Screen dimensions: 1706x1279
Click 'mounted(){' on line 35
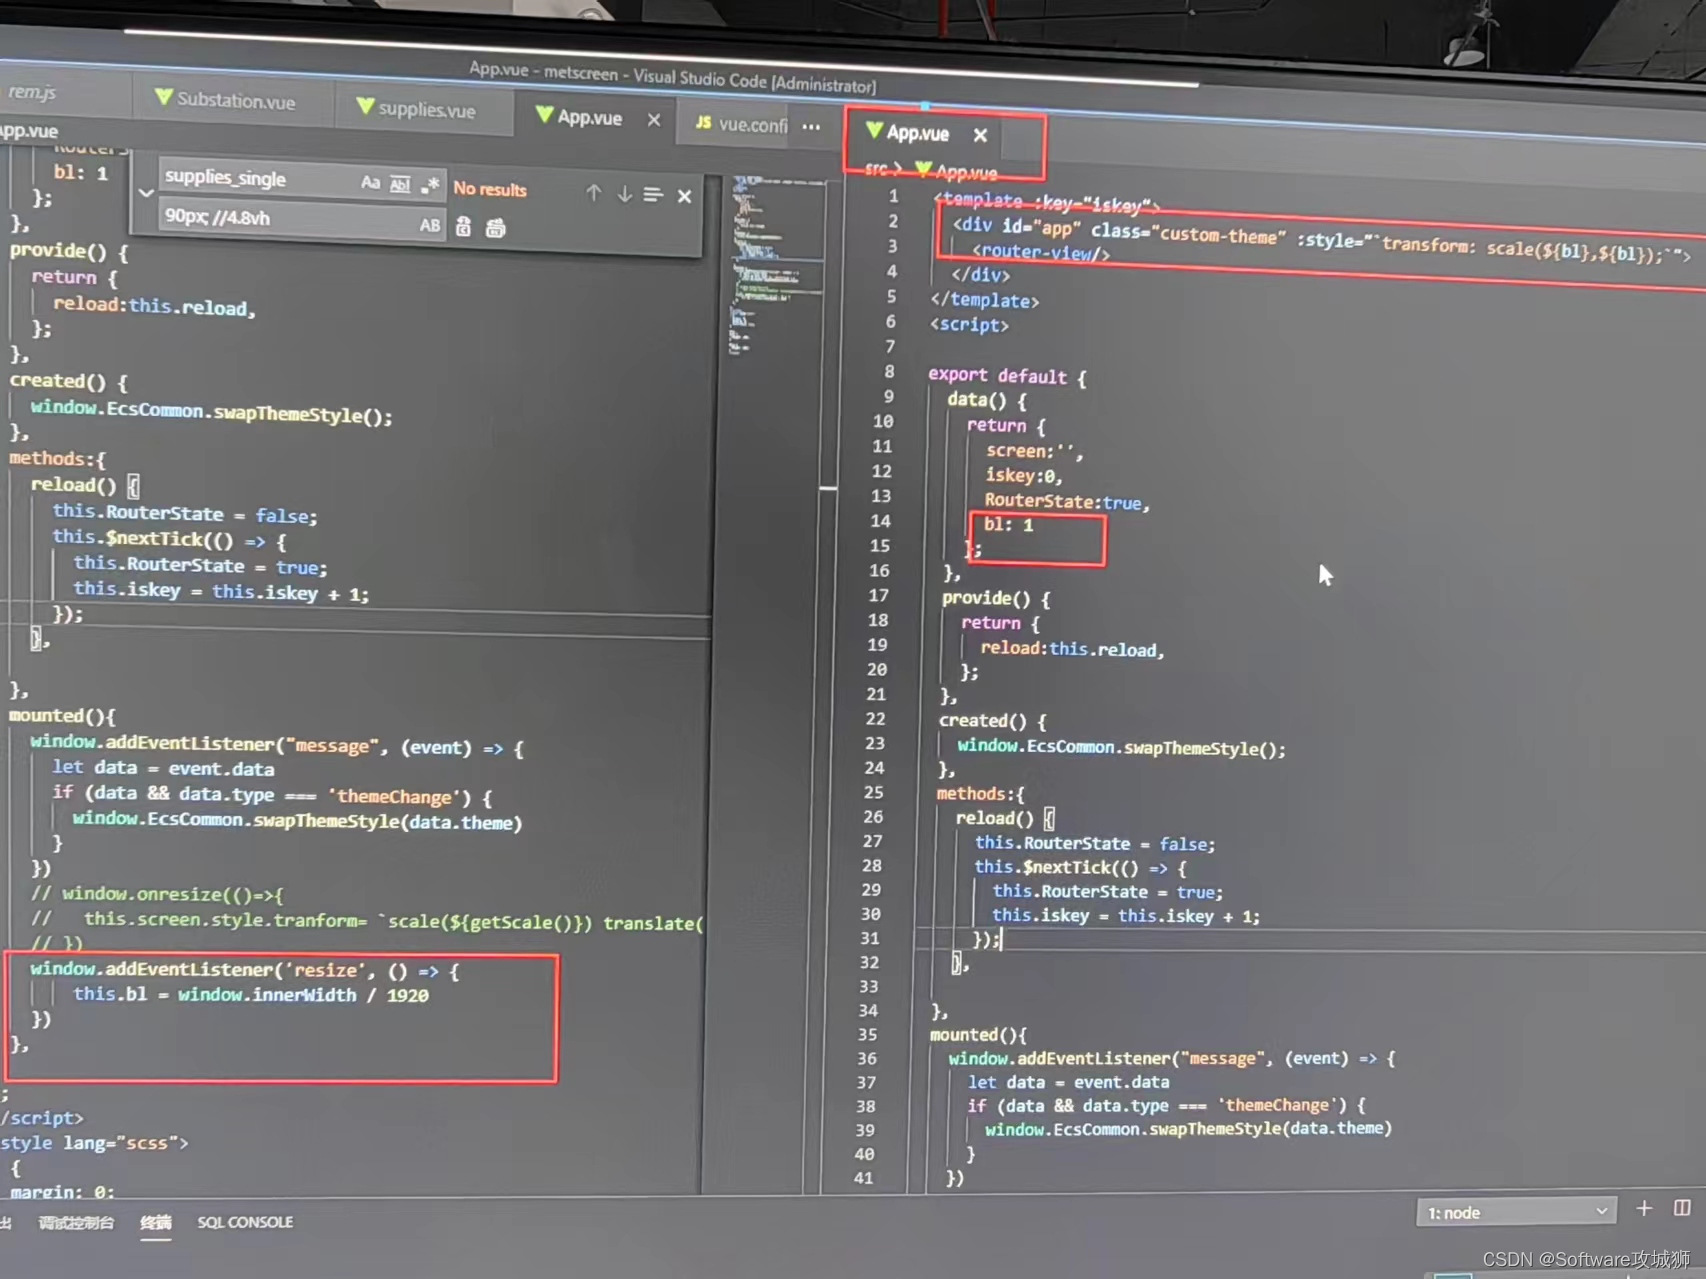pyautogui.click(x=978, y=1034)
